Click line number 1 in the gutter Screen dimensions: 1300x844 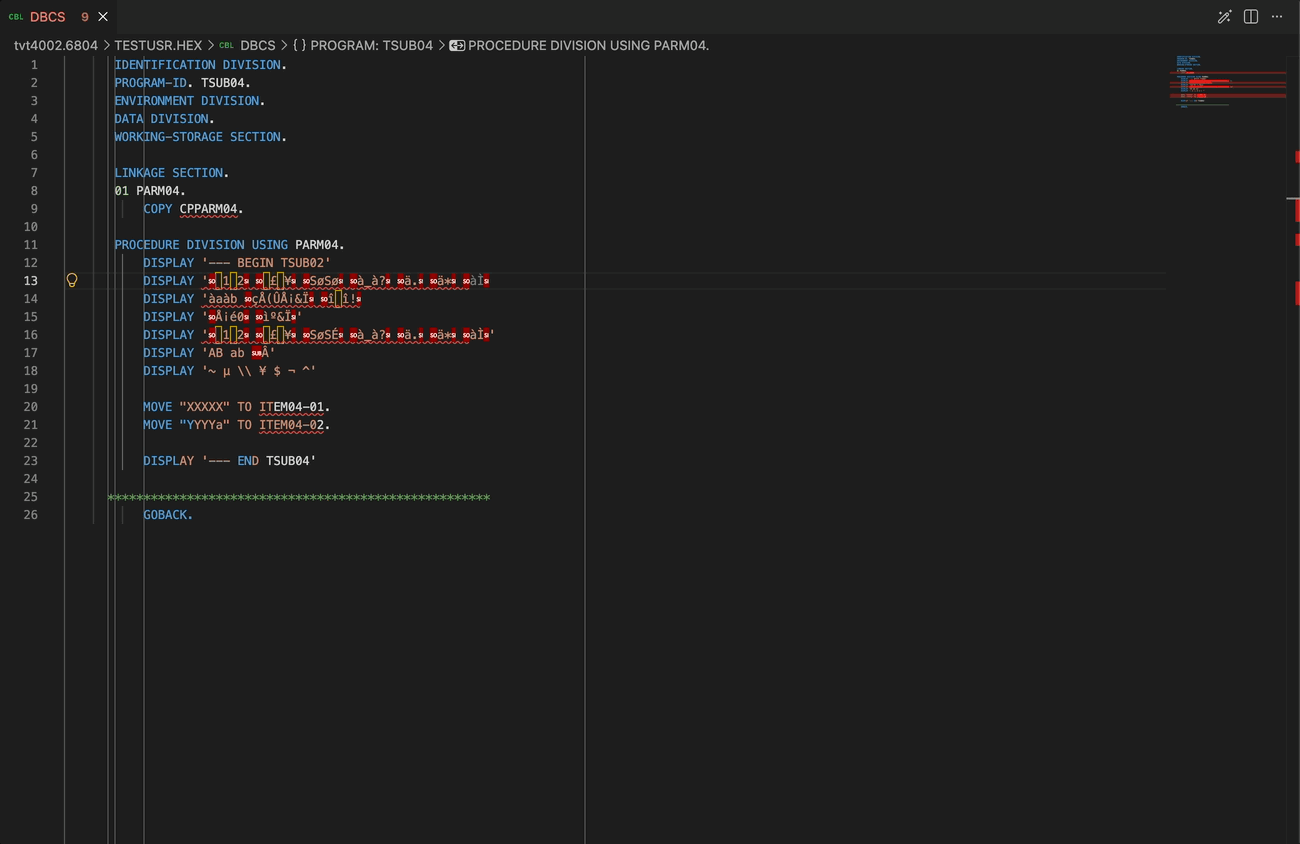pos(34,64)
